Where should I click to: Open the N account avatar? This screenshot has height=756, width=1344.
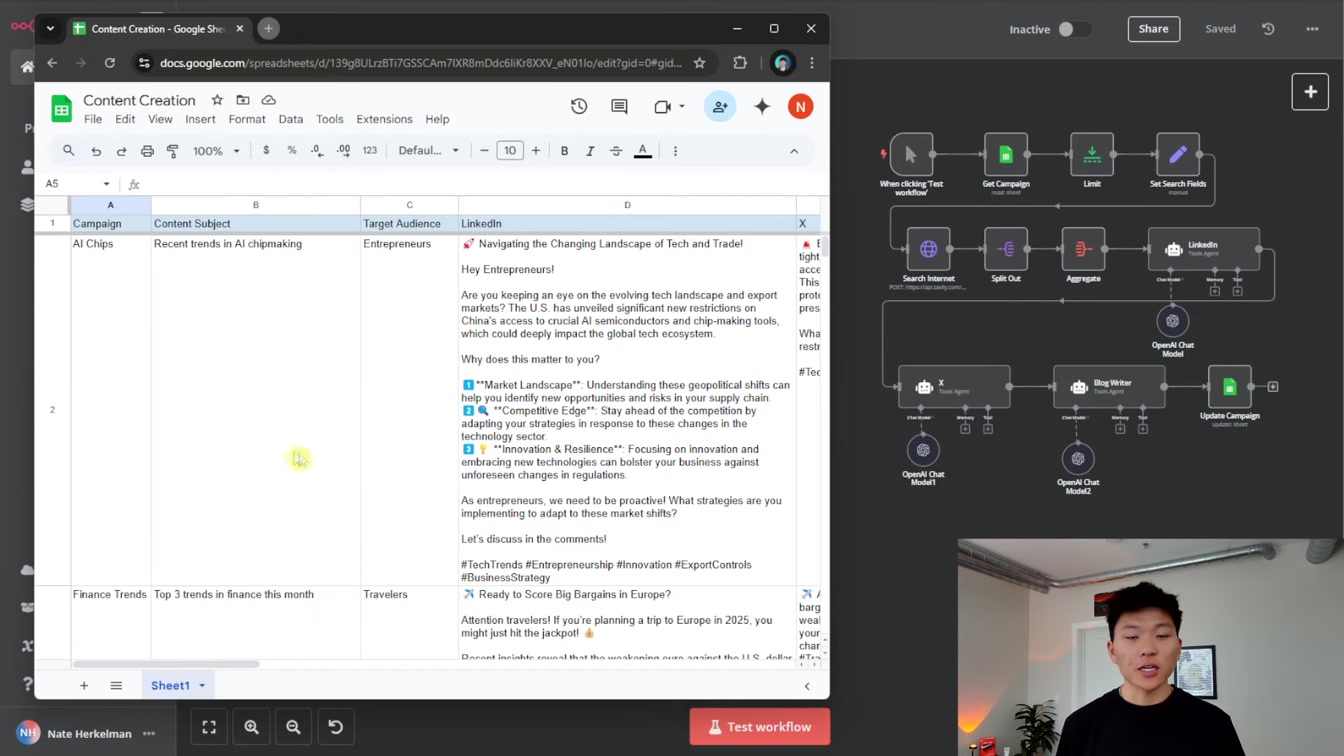(x=800, y=107)
